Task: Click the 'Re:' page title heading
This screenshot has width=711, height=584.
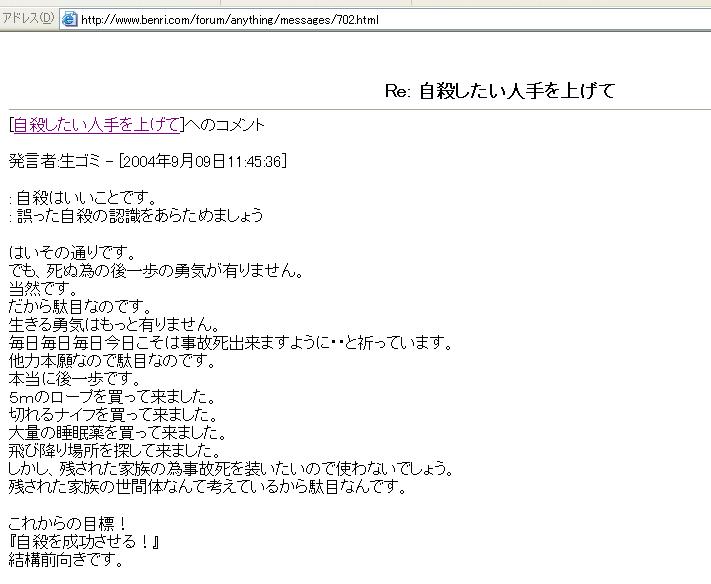Action: click(x=500, y=91)
